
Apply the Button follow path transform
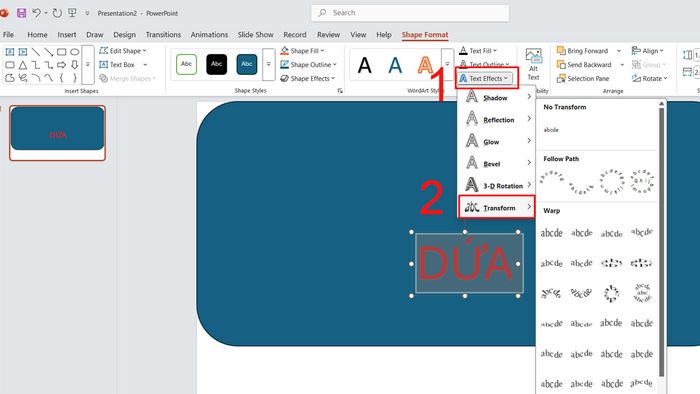642,182
